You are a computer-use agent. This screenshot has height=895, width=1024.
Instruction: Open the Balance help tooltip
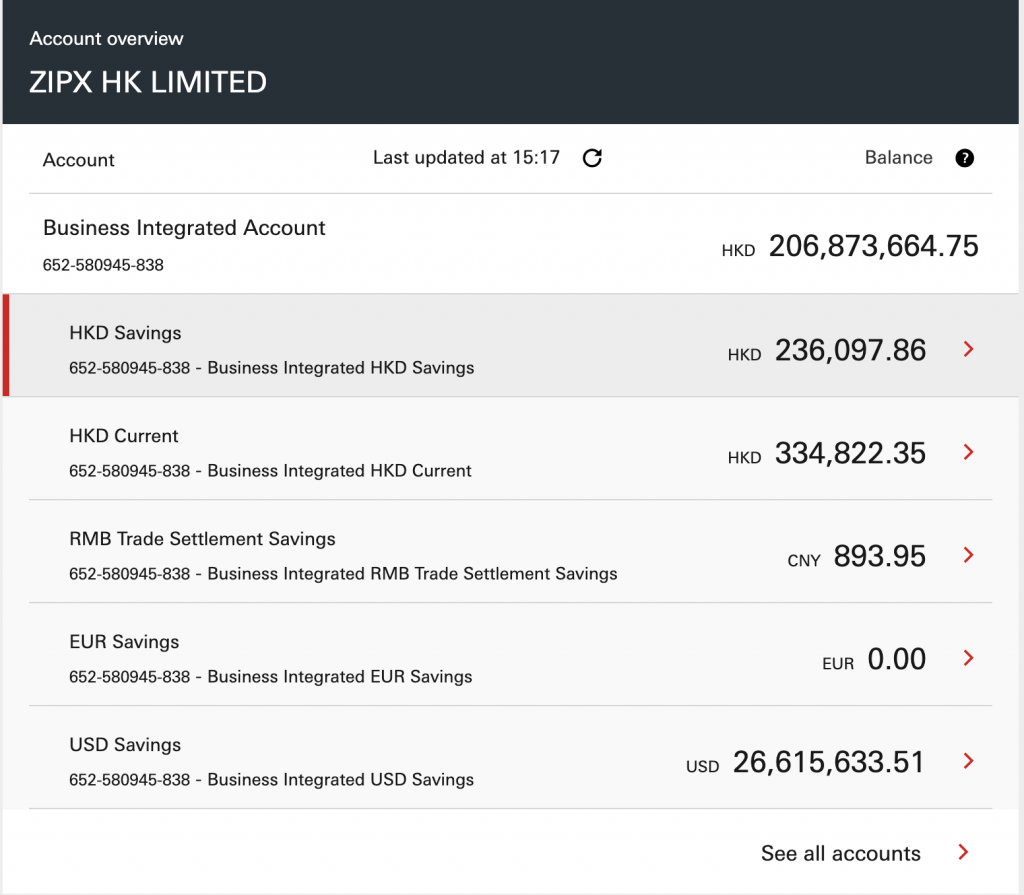click(964, 158)
